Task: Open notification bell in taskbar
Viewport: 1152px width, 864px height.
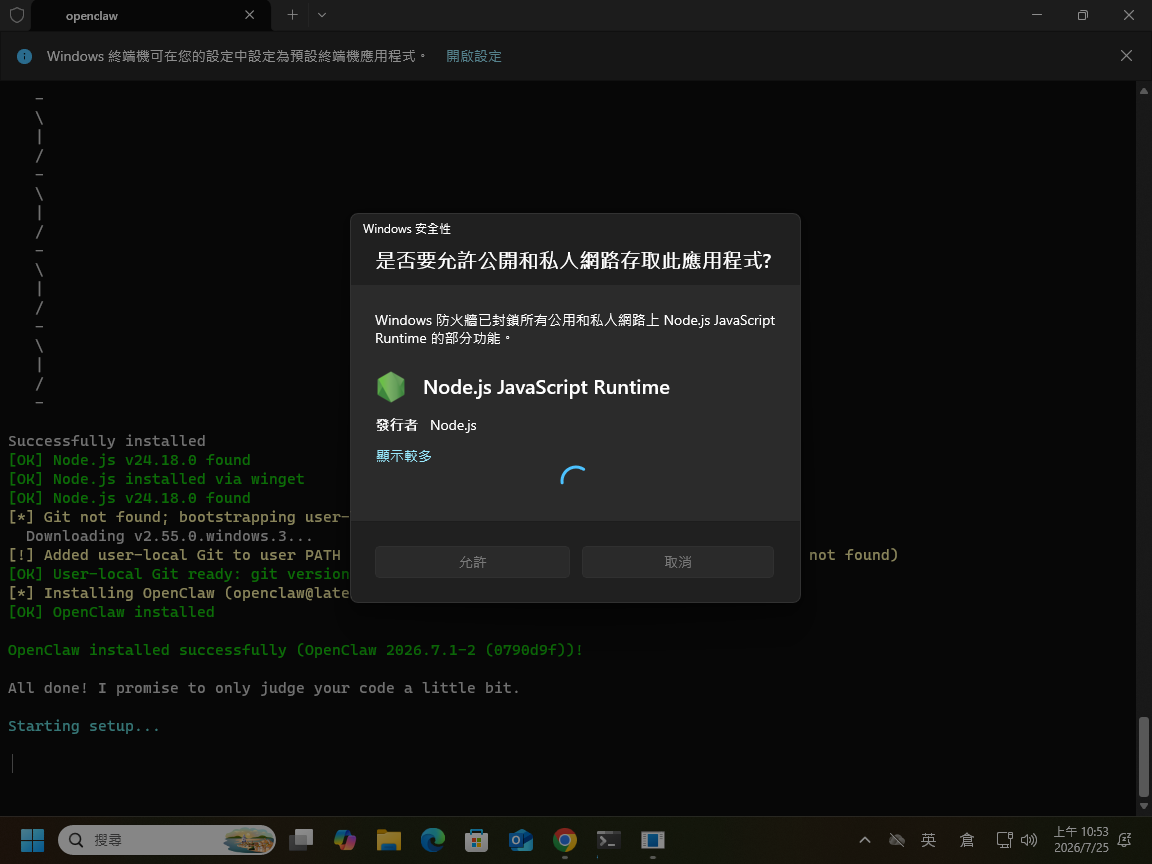Action: pos(1124,840)
